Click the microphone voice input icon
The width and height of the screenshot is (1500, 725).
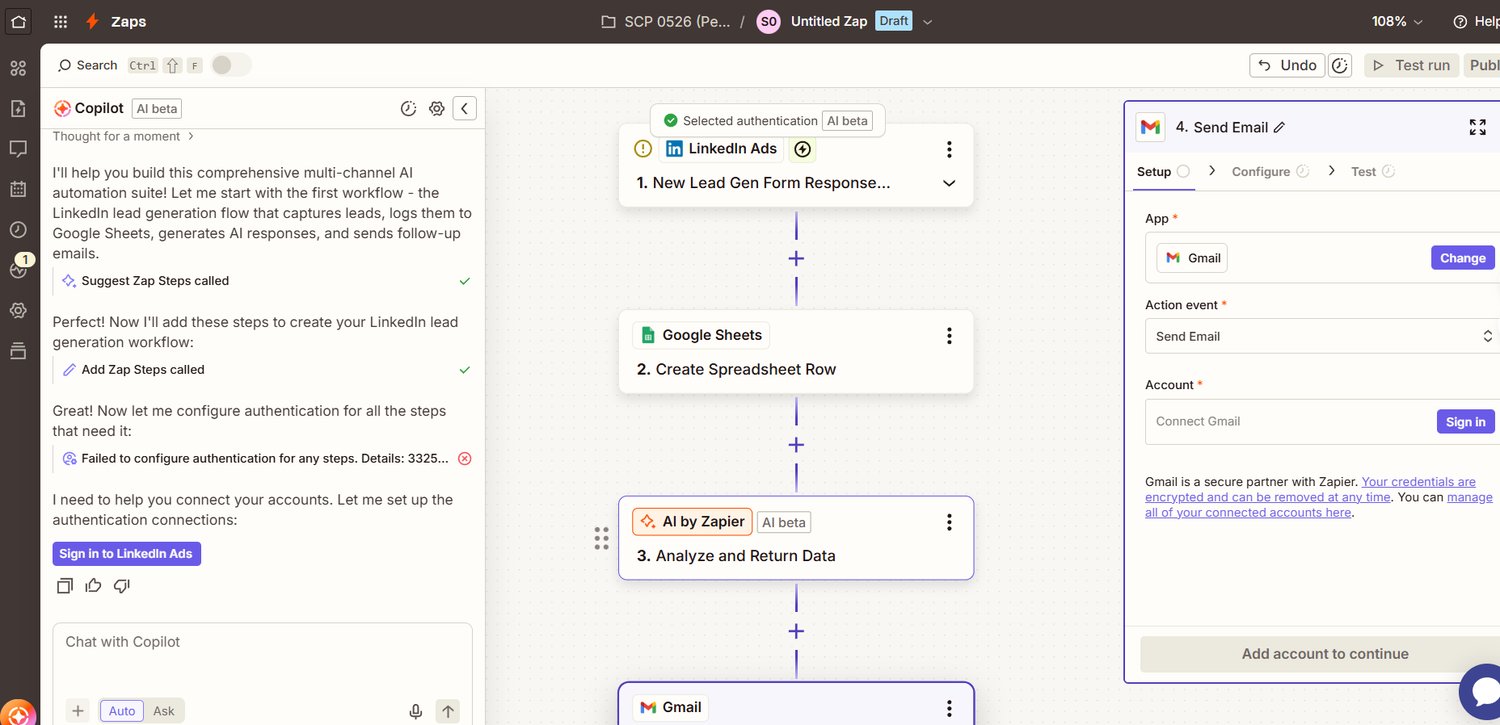pyautogui.click(x=415, y=711)
